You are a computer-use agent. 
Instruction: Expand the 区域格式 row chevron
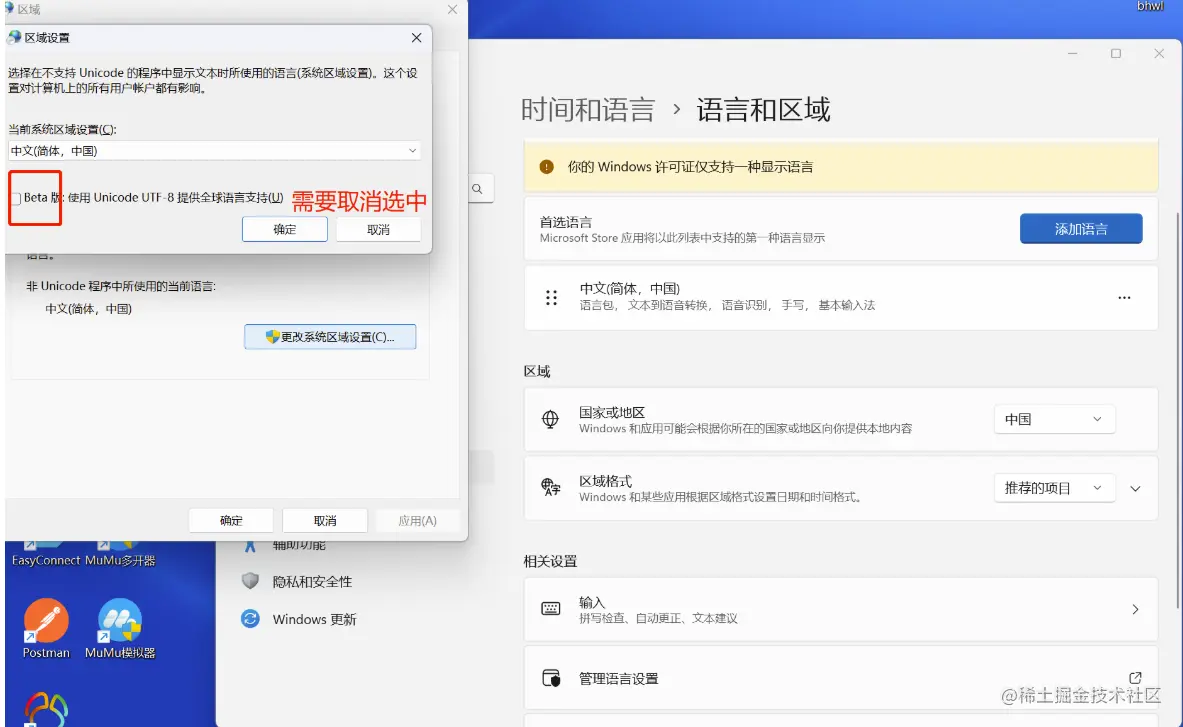1135,489
